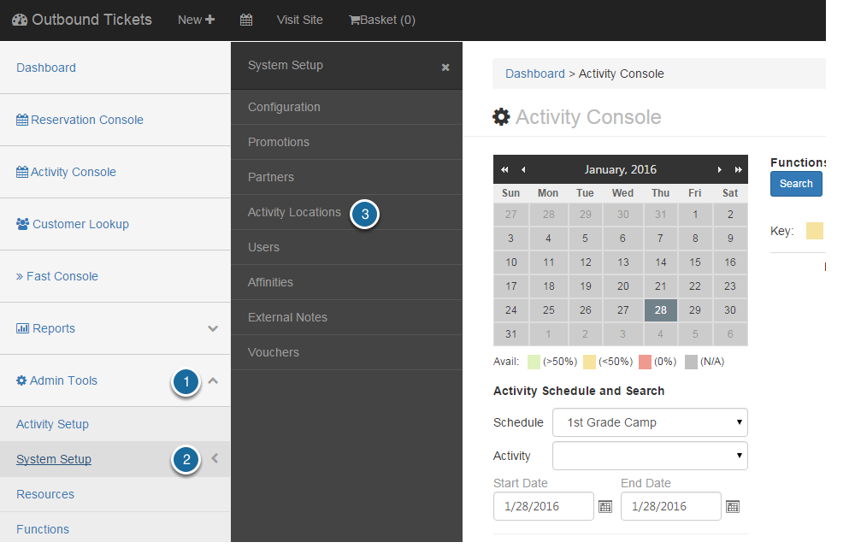Viewport: 855px width, 554px height.
Task: Select System Setup in sidebar
Action: [x=53, y=459]
